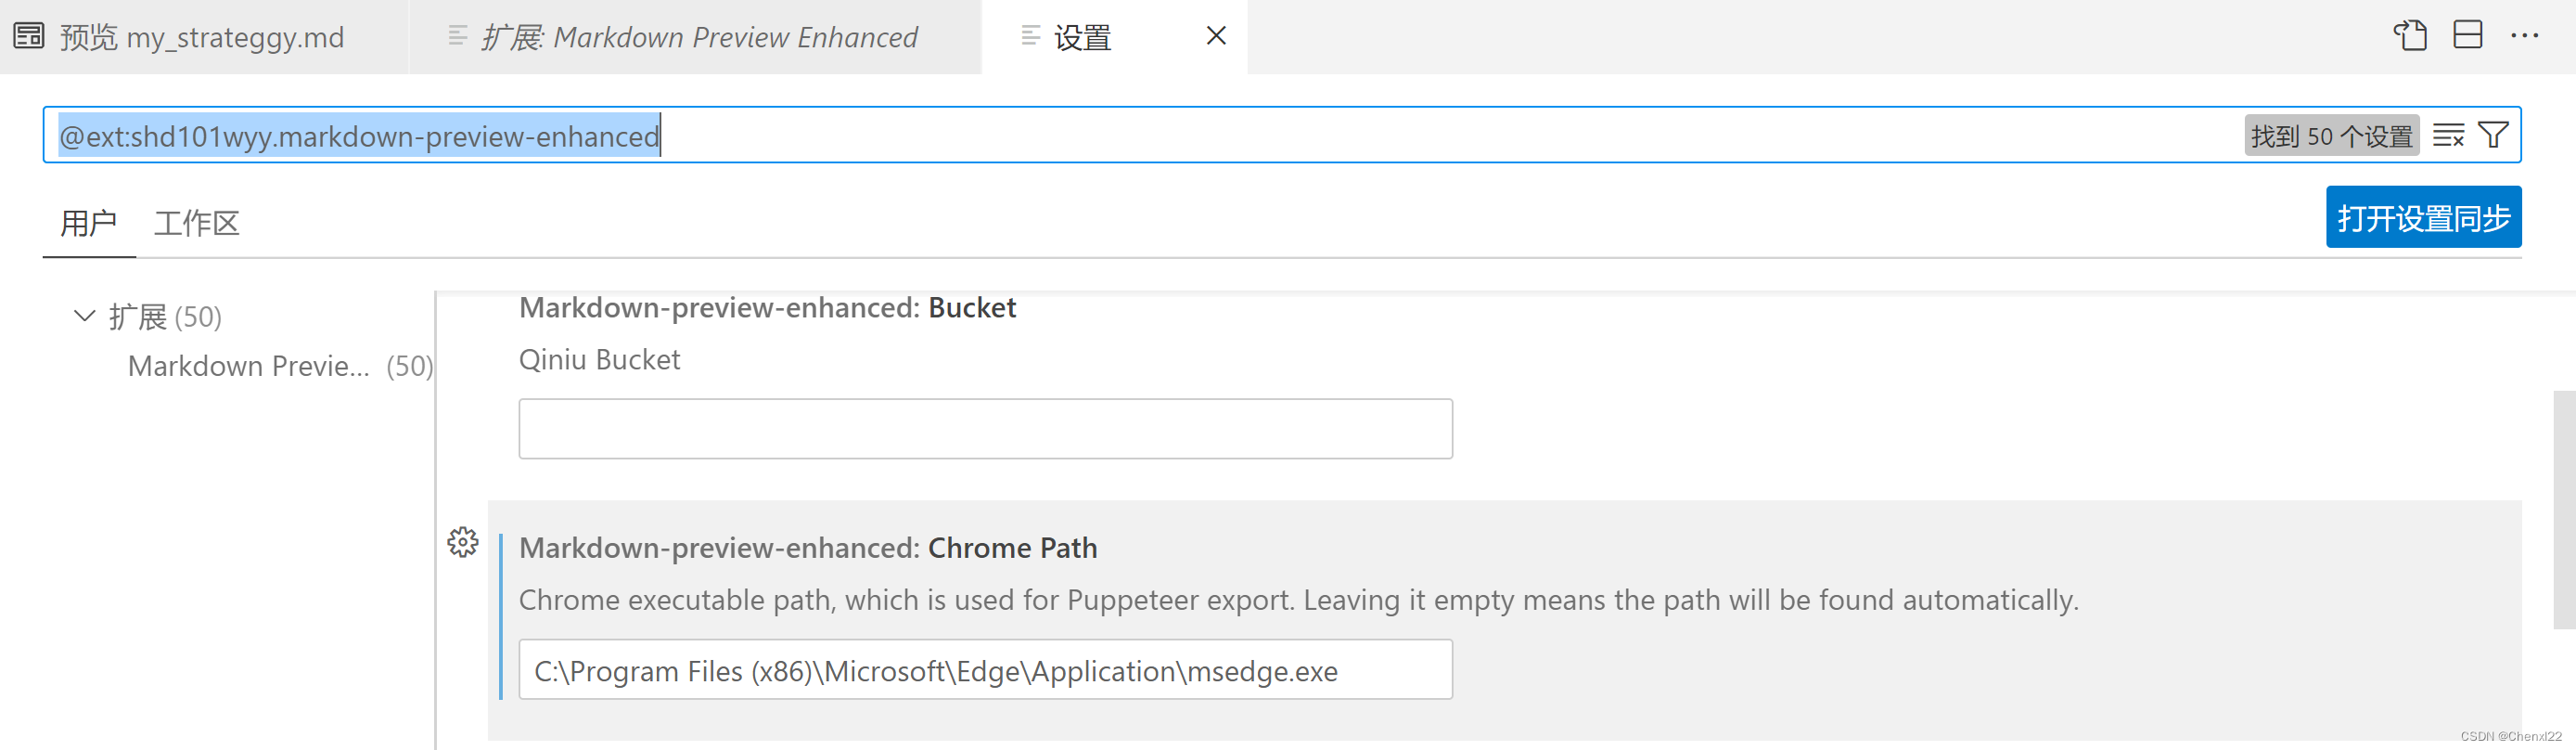Open settings in JSON editor
Screen dimensions: 2576x750
[x=2410, y=35]
